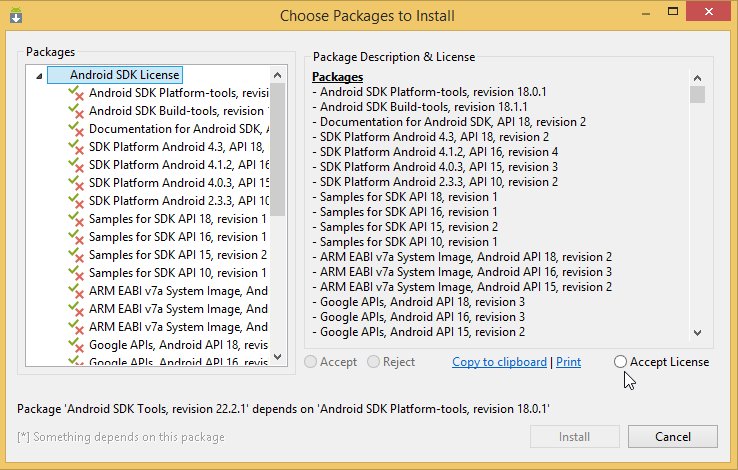Select the Android SDK License tree item
Viewport: 738px width, 470px height.
click(x=115, y=75)
